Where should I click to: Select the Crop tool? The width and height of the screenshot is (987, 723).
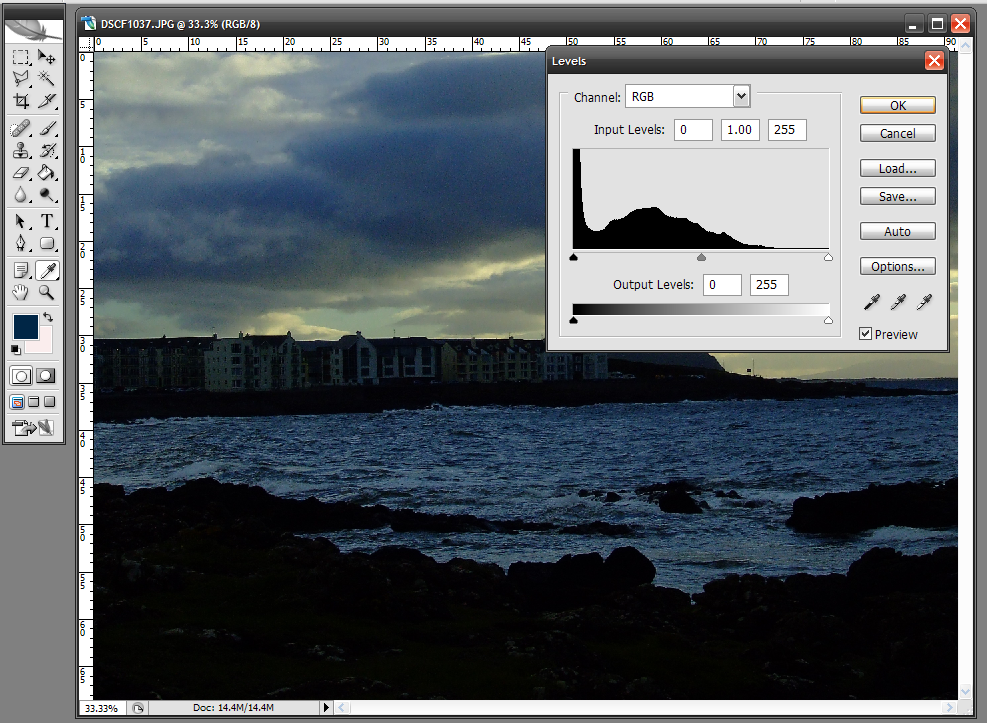click(x=20, y=100)
